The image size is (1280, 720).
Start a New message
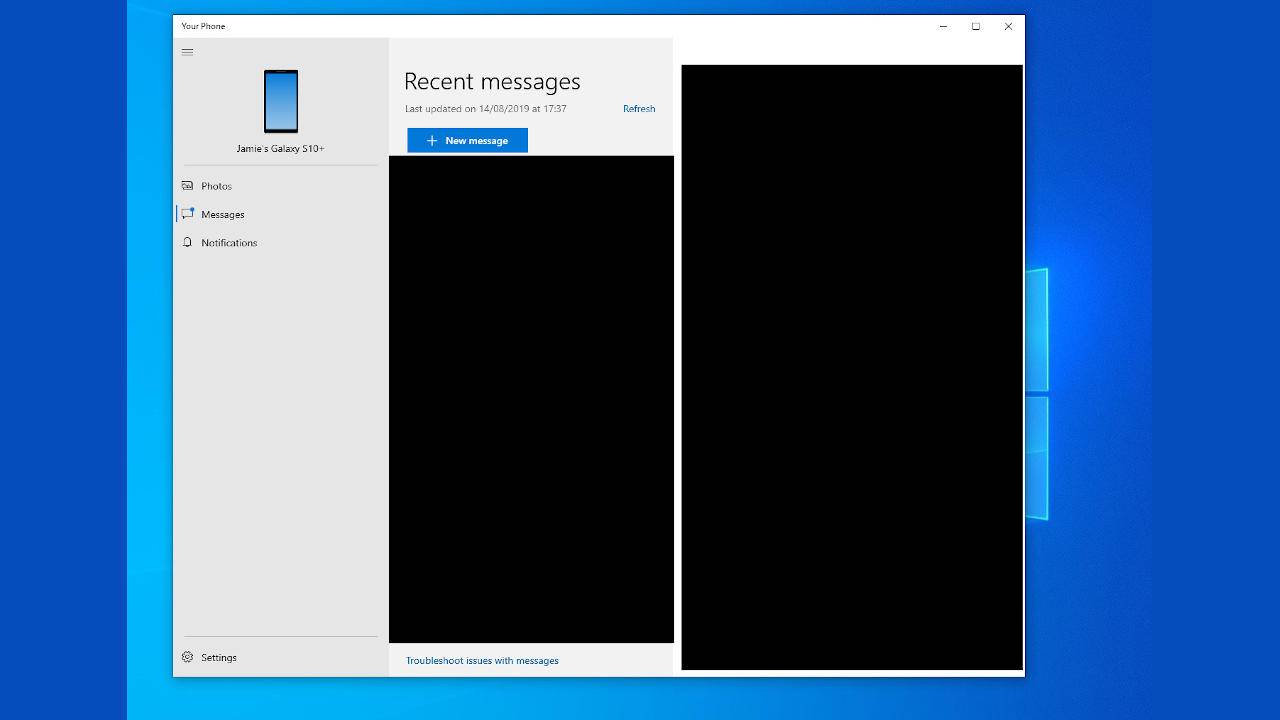(x=467, y=140)
